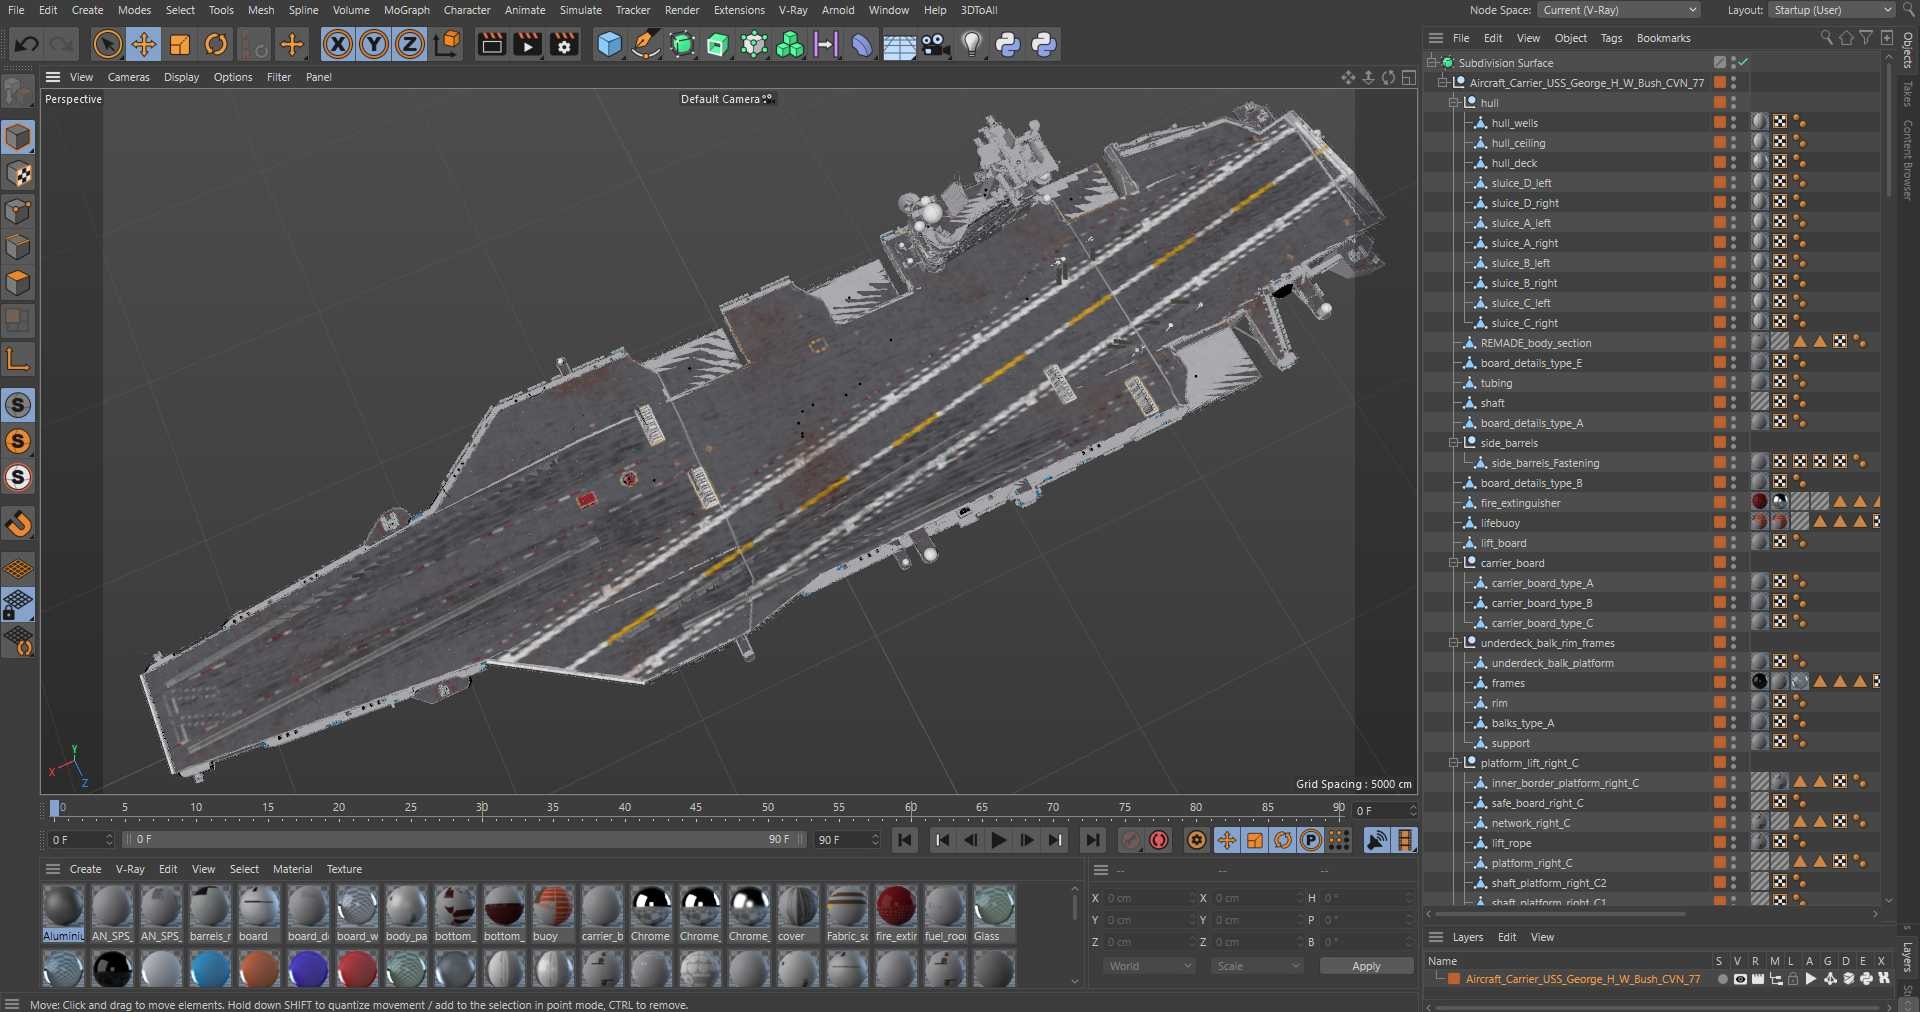Image resolution: width=1920 pixels, height=1012 pixels.
Task: Click the end frame 90 F field
Action: coord(848,840)
